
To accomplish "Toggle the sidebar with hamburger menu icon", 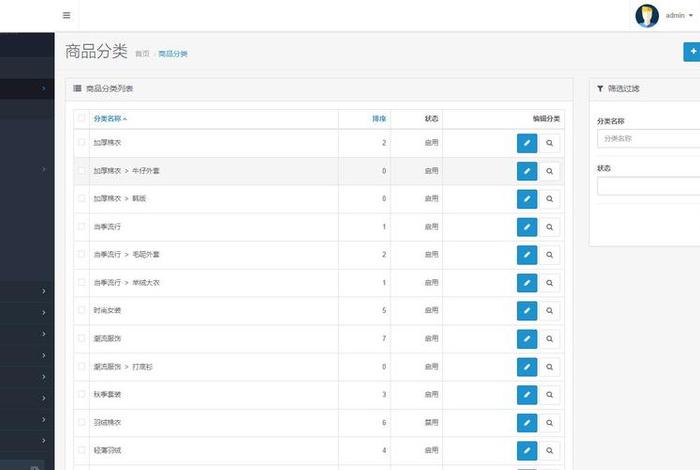I will pos(66,15).
